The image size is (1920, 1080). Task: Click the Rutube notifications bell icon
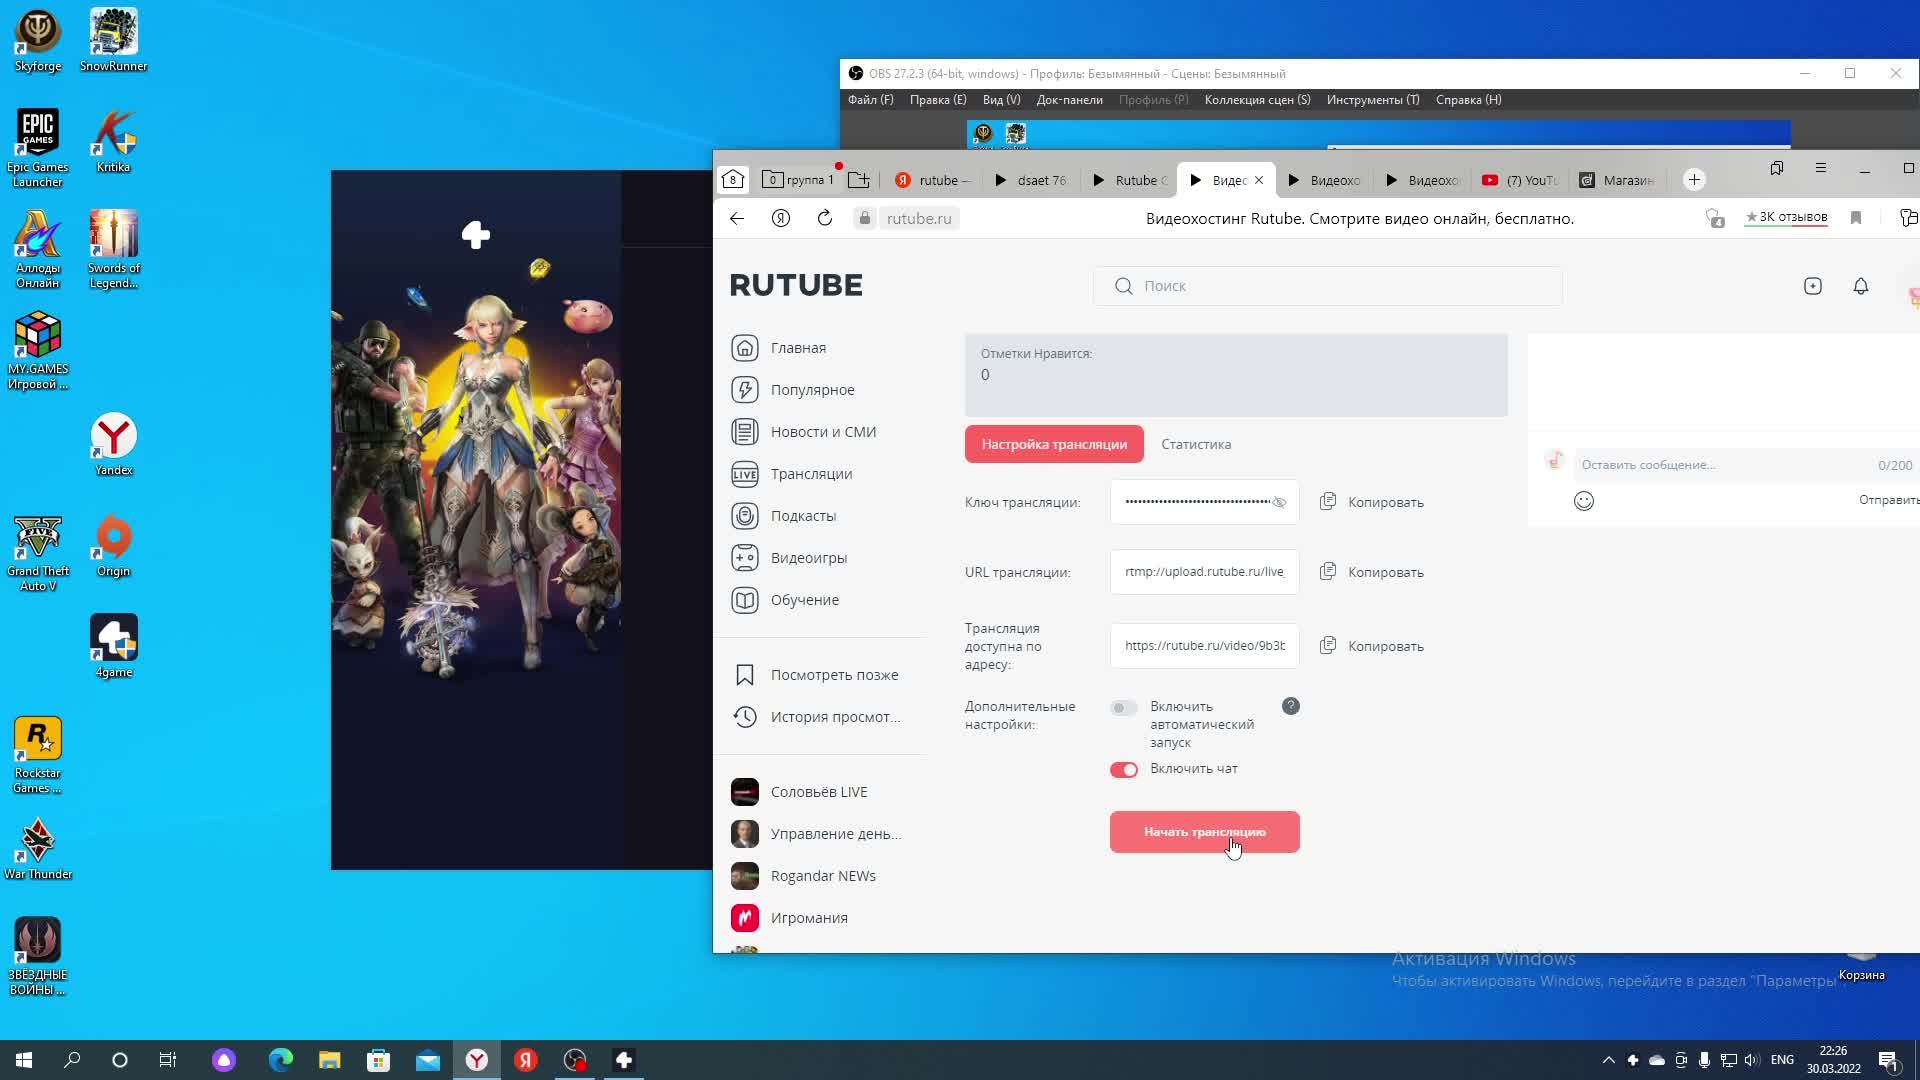1860,286
